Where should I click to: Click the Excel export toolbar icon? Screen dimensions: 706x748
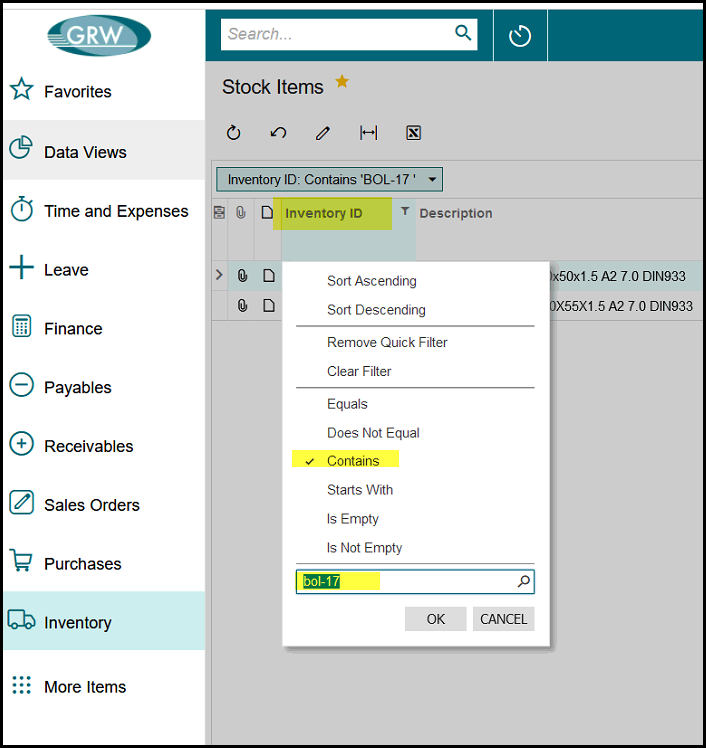pos(413,133)
